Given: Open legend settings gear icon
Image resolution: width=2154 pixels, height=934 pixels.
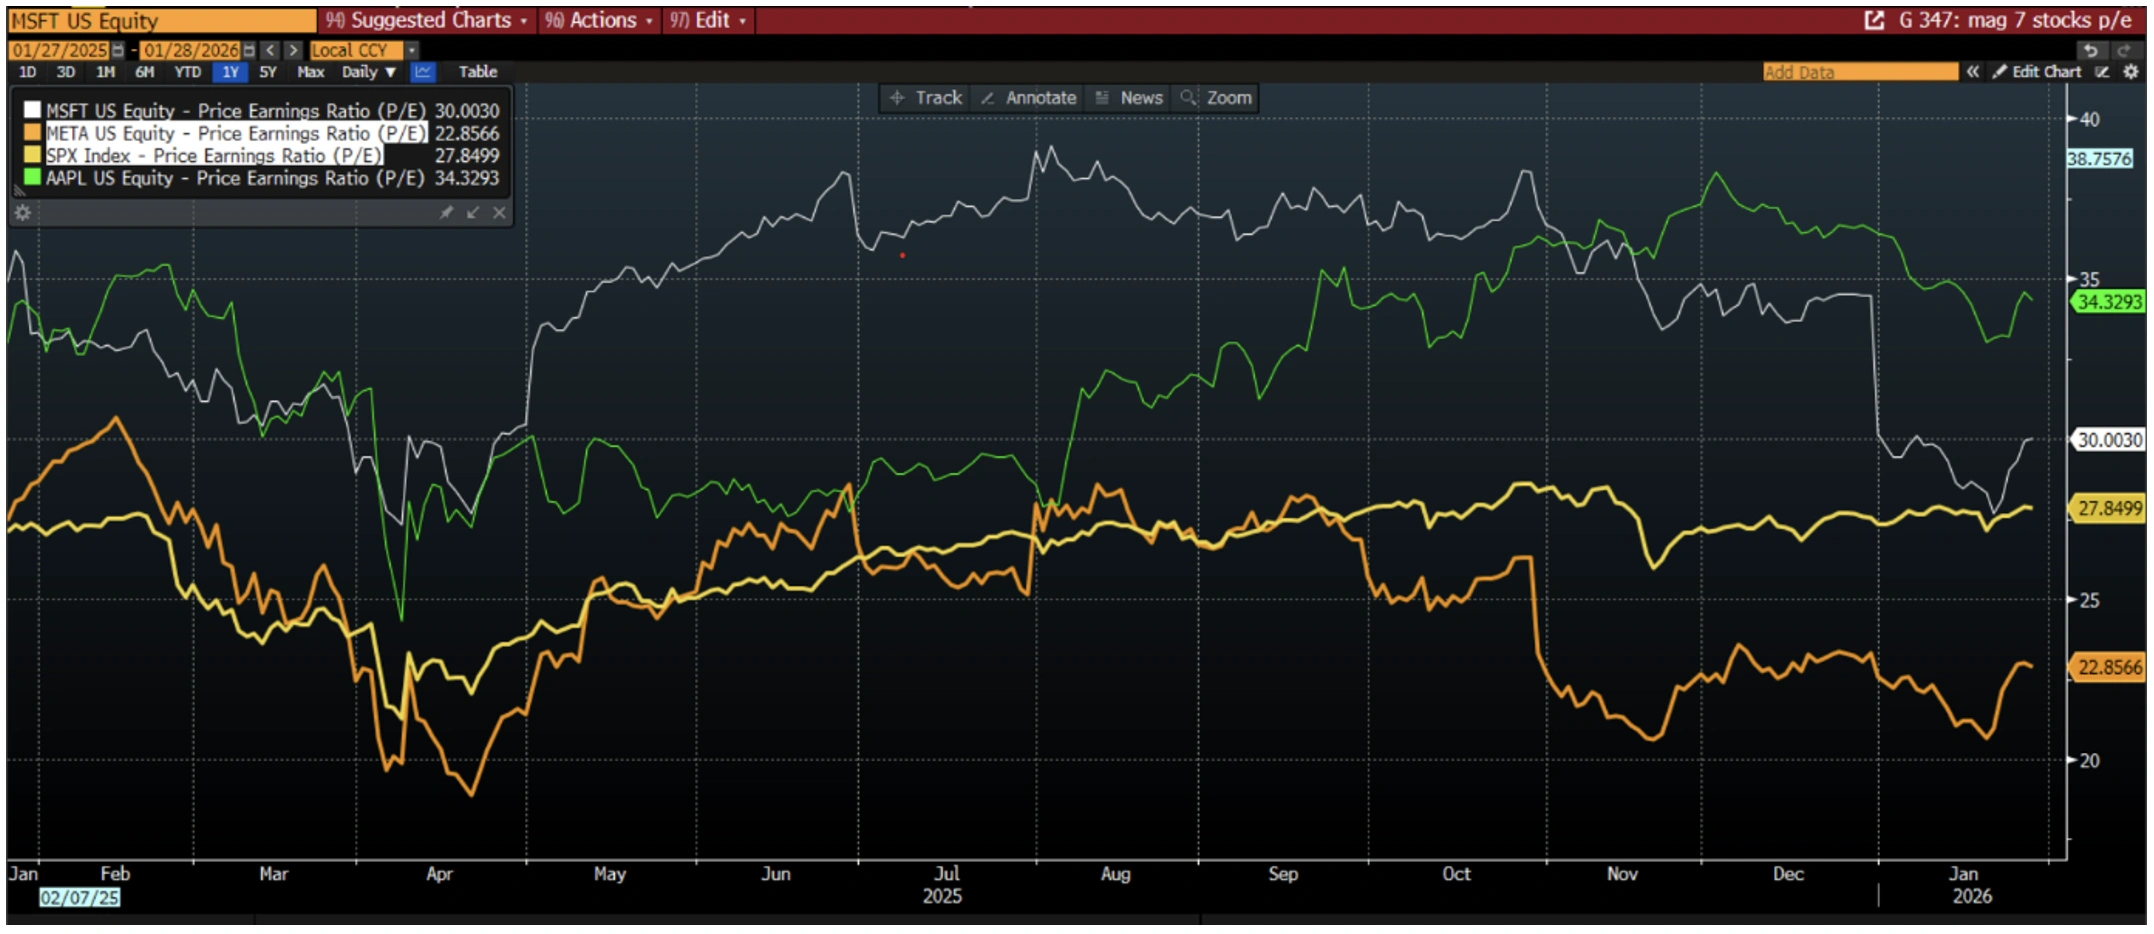Looking at the screenshot, I should [x=22, y=213].
